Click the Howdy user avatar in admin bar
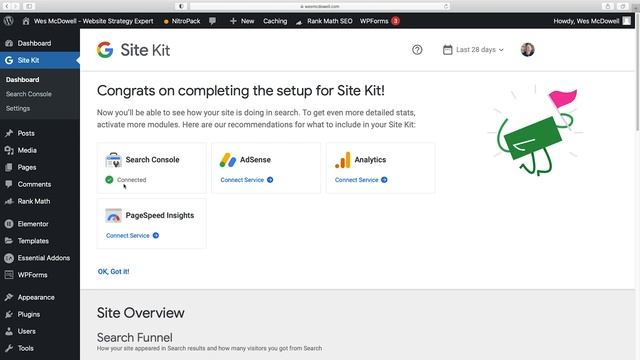 click(x=627, y=21)
